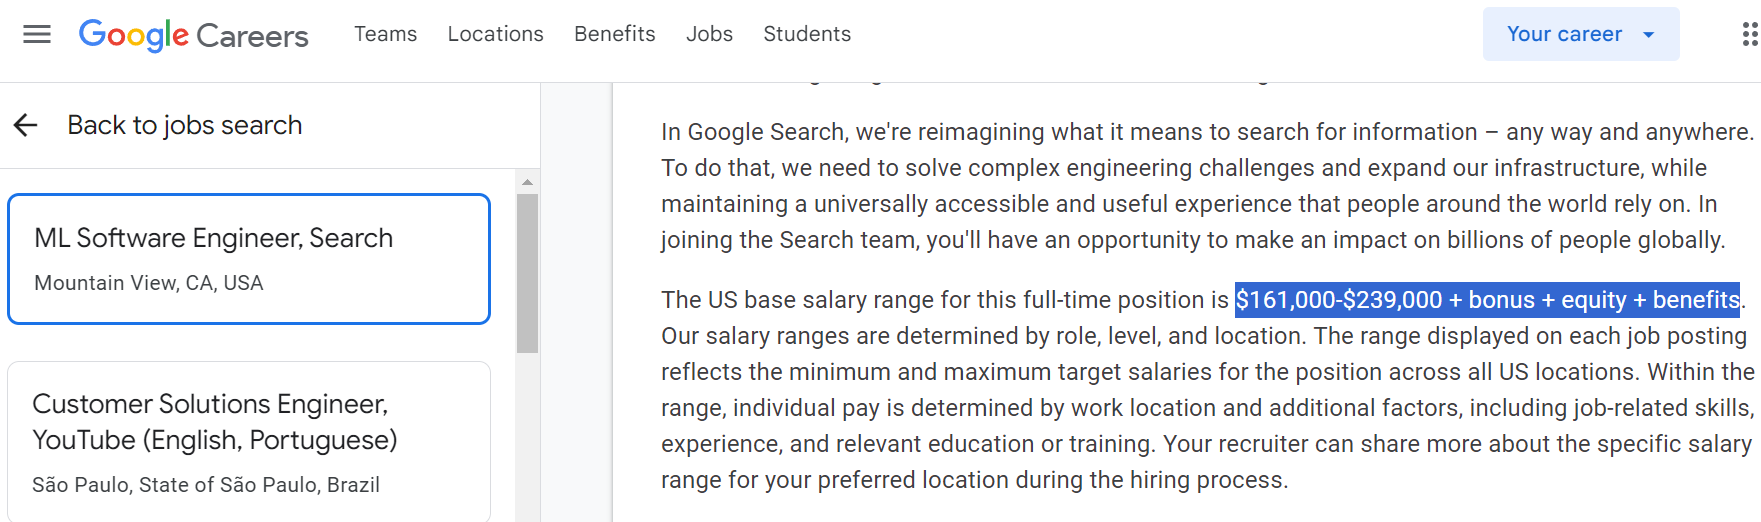This screenshot has width=1761, height=522.
Task: Open Customer Solutions Engineer, YouTube job card
Action: coord(249,441)
